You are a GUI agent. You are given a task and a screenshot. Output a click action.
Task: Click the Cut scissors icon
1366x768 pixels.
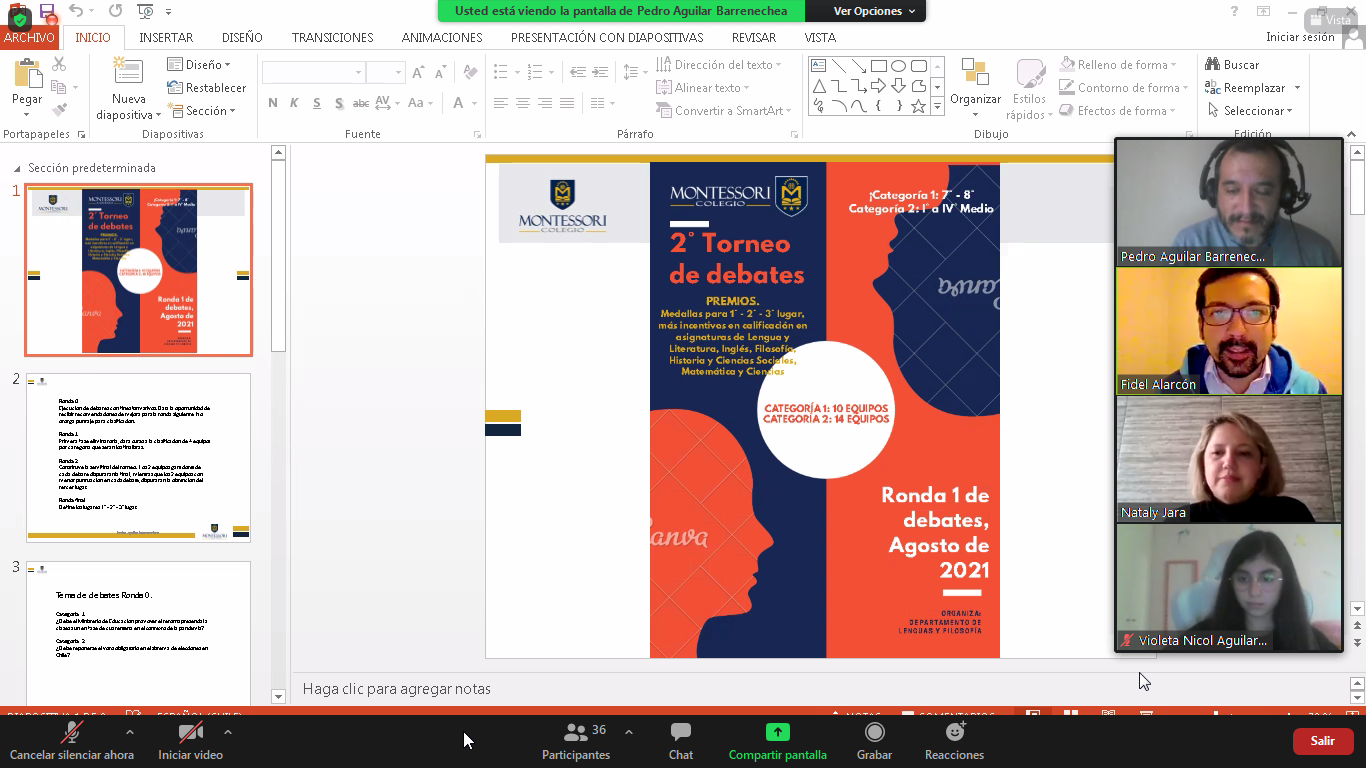[59, 65]
